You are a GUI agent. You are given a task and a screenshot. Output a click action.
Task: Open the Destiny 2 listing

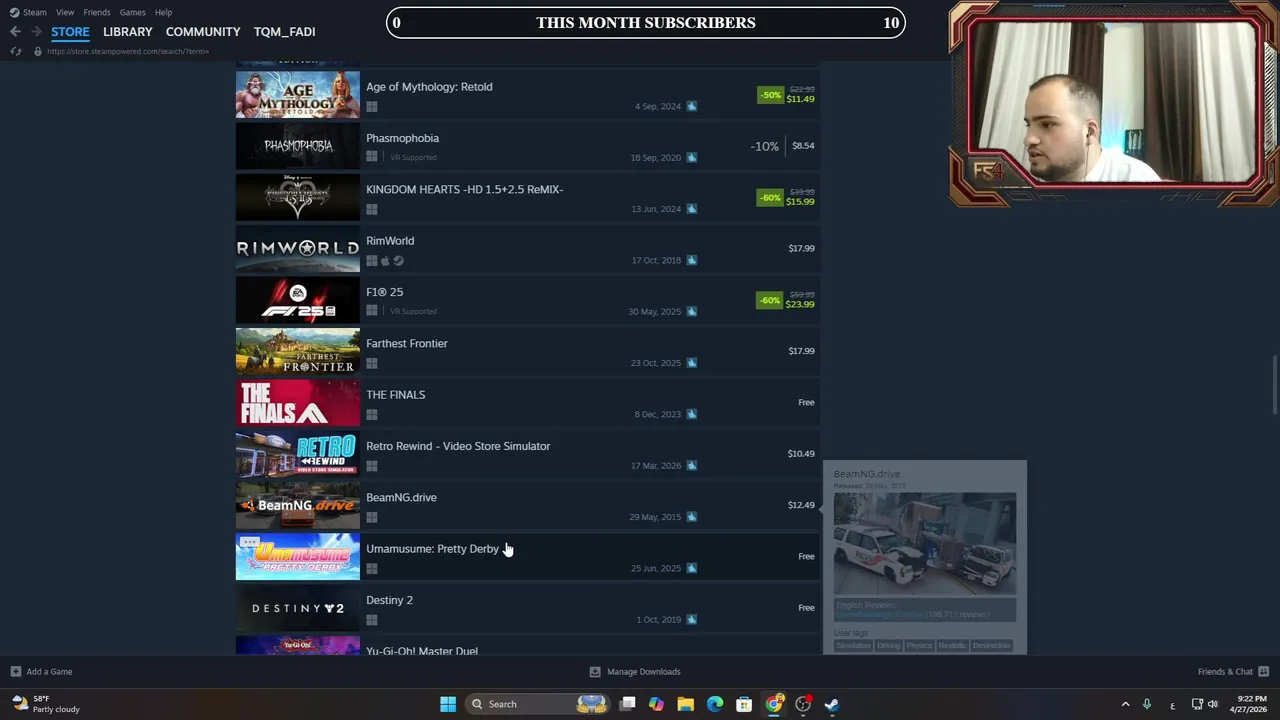point(527,608)
